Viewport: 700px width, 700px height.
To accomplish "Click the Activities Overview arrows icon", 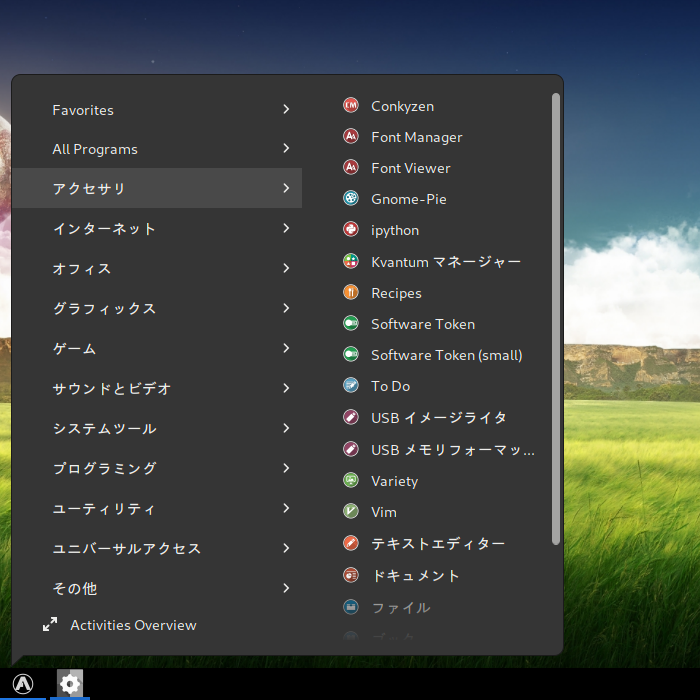I will (x=50, y=624).
